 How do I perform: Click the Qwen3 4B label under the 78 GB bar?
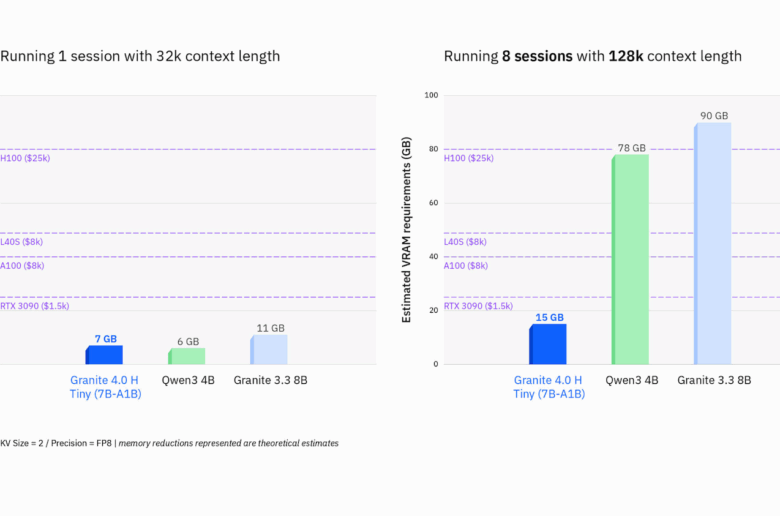pos(632,380)
